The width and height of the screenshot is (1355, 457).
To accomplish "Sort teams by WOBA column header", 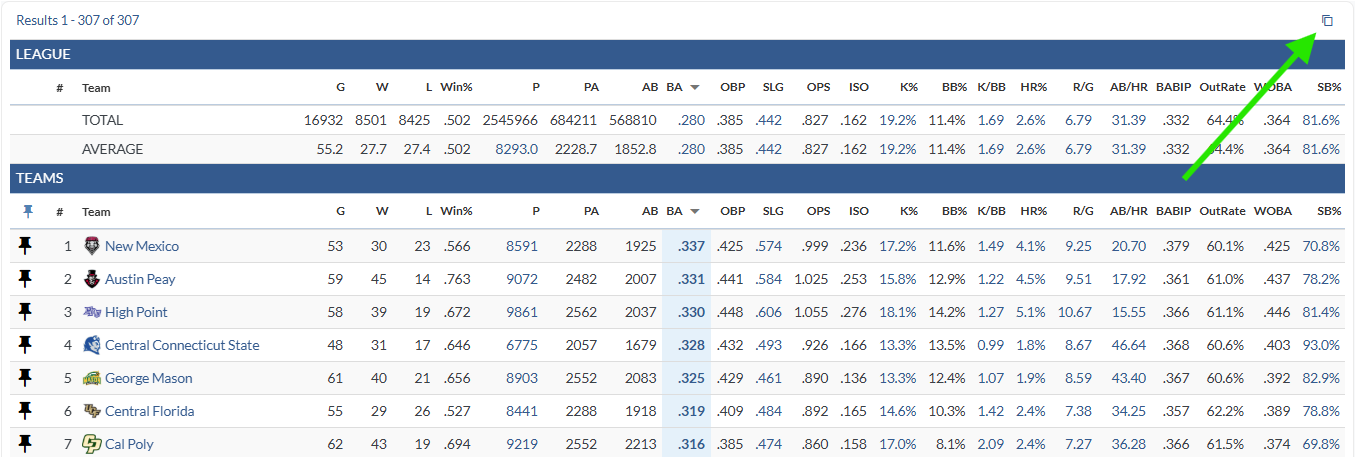I will coord(1272,212).
